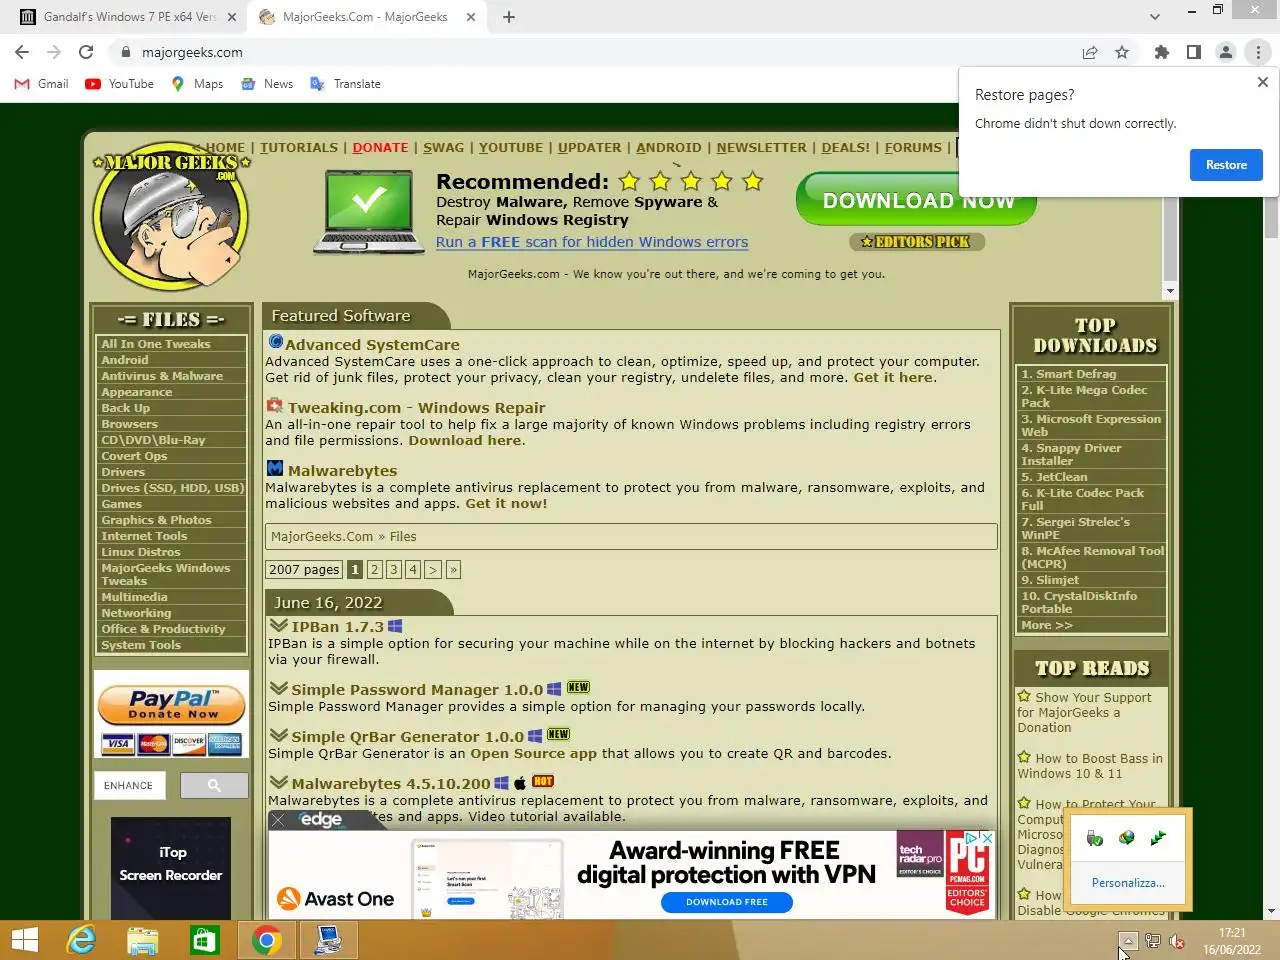1280x960 pixels.
Task: Open the Chrome tab search dropdown
Action: [x=1155, y=16]
